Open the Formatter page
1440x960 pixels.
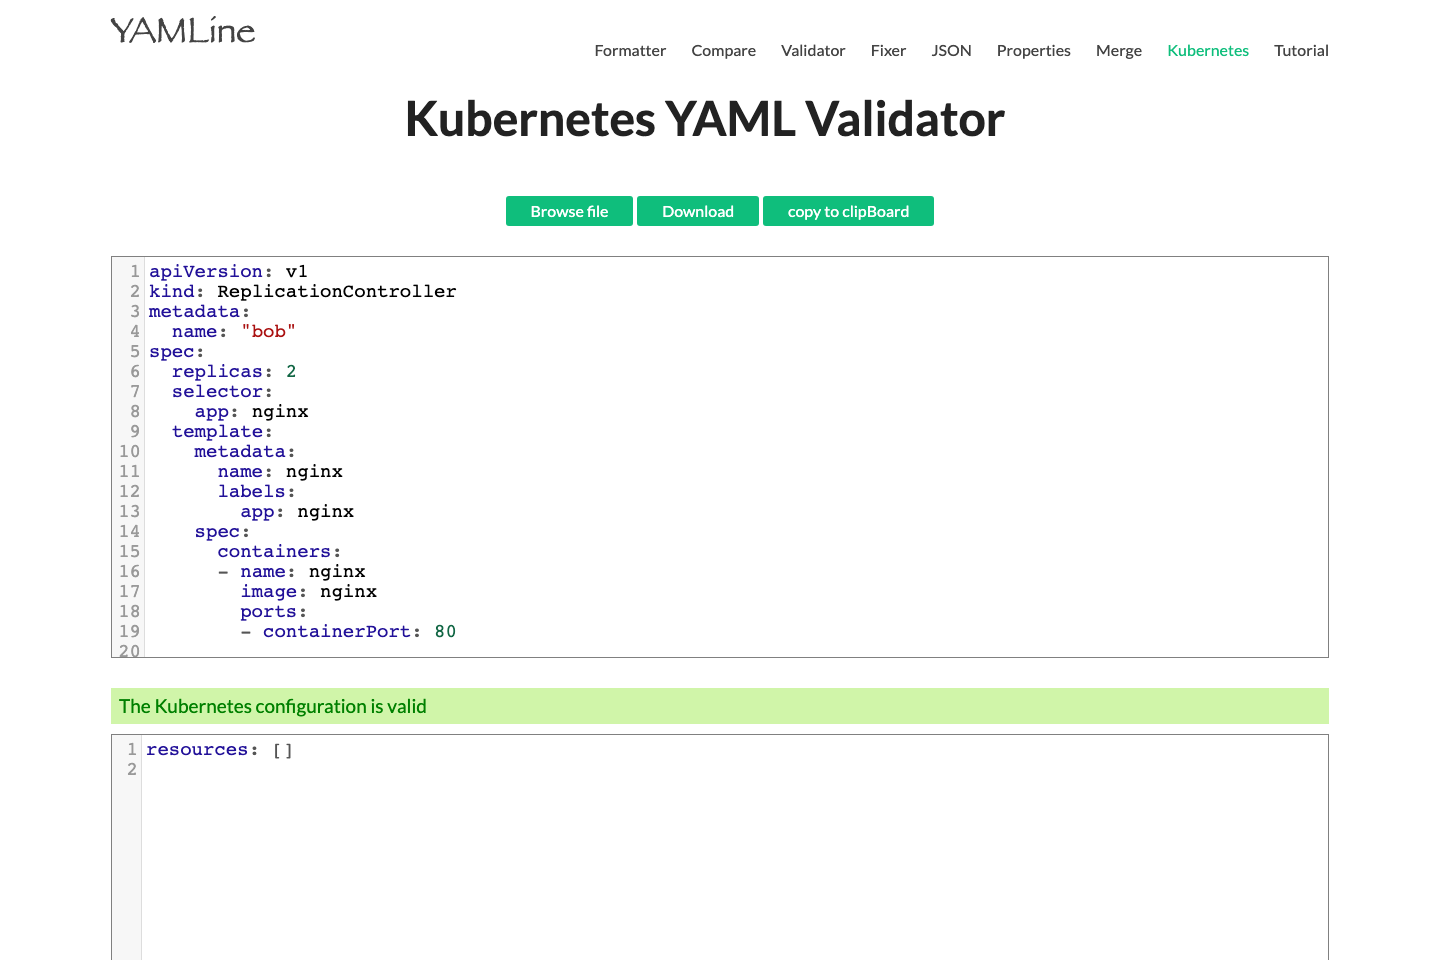click(630, 50)
